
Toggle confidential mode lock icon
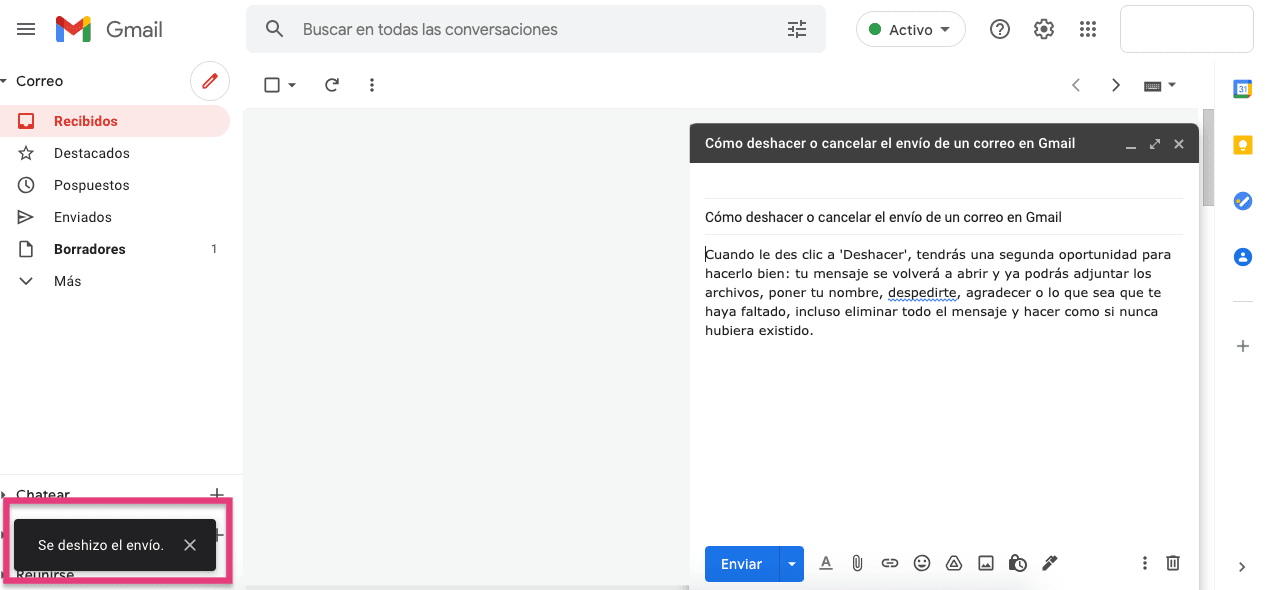point(1017,563)
